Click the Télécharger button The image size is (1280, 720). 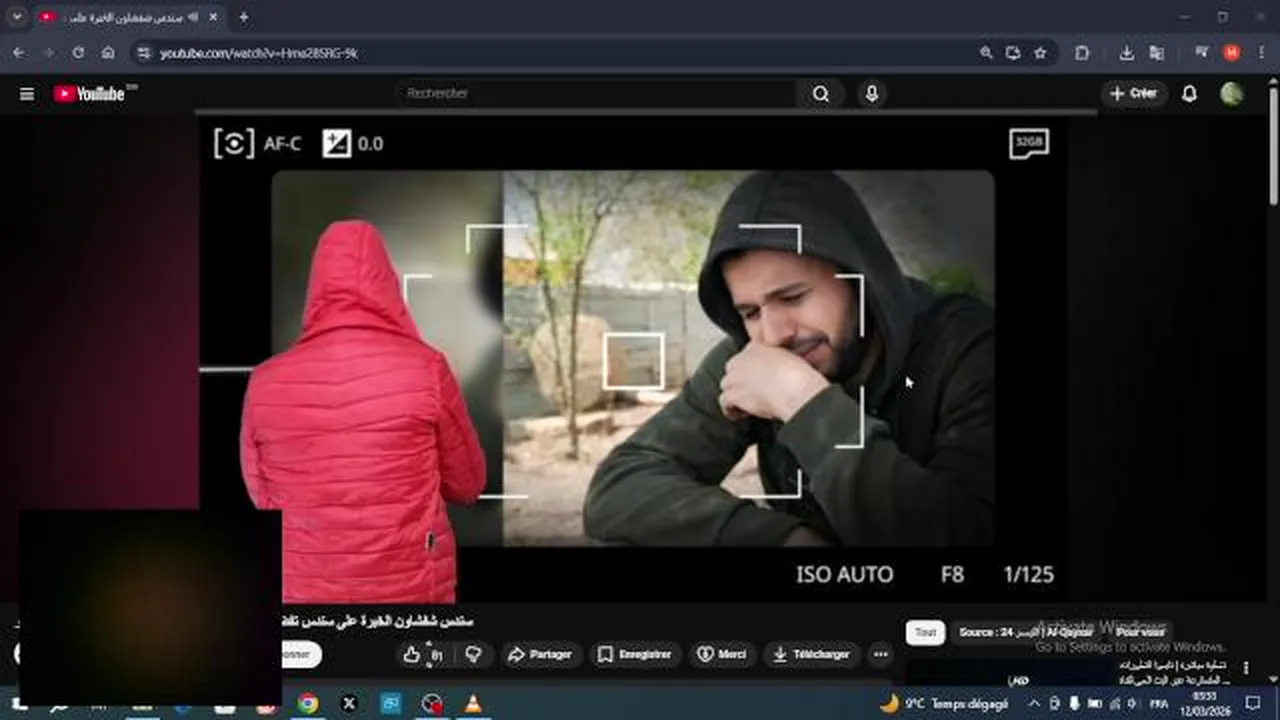pyautogui.click(x=812, y=655)
